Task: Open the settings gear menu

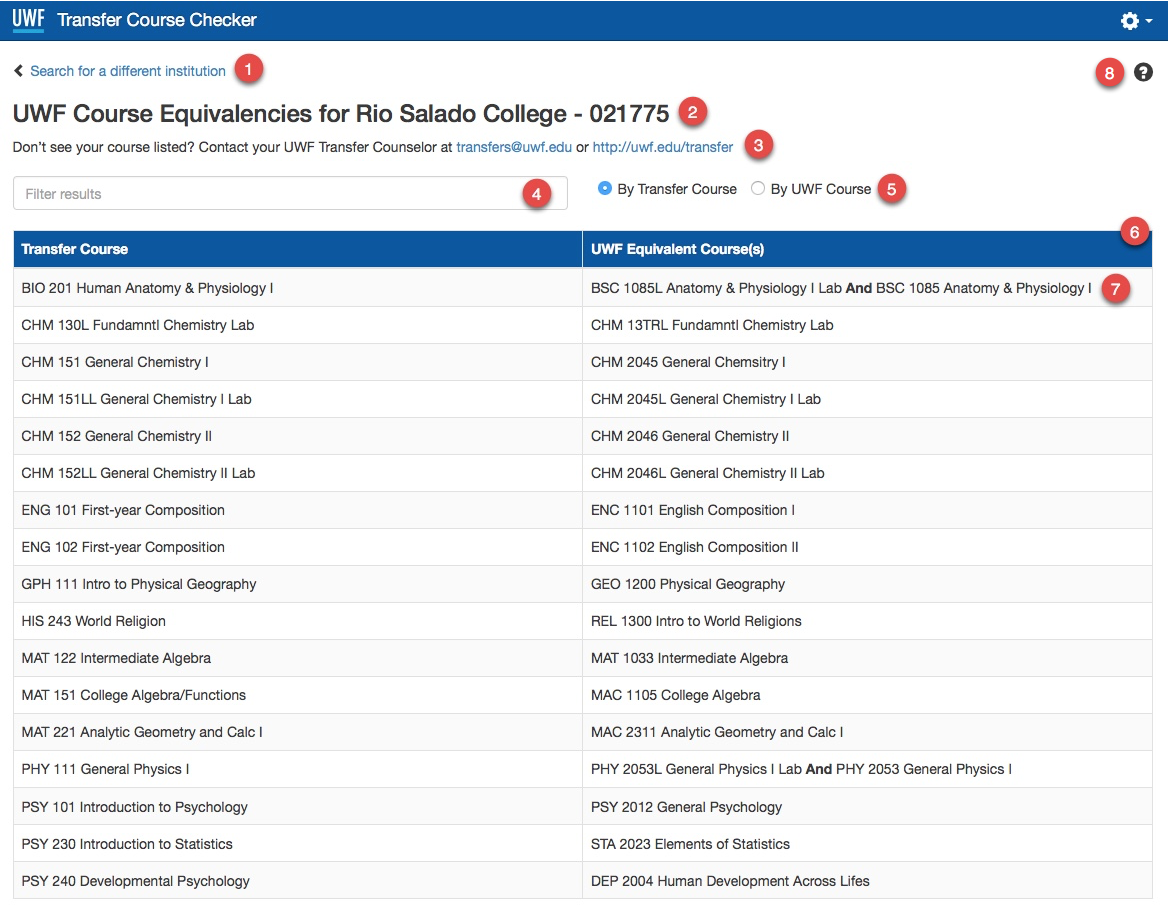Action: coord(1136,21)
